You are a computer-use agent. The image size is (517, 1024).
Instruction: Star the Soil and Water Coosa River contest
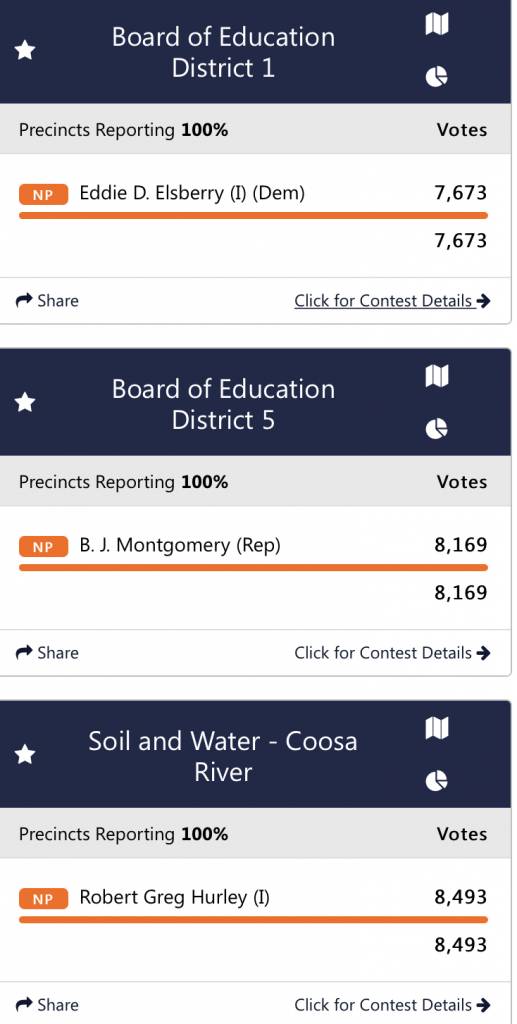[x=25, y=754]
